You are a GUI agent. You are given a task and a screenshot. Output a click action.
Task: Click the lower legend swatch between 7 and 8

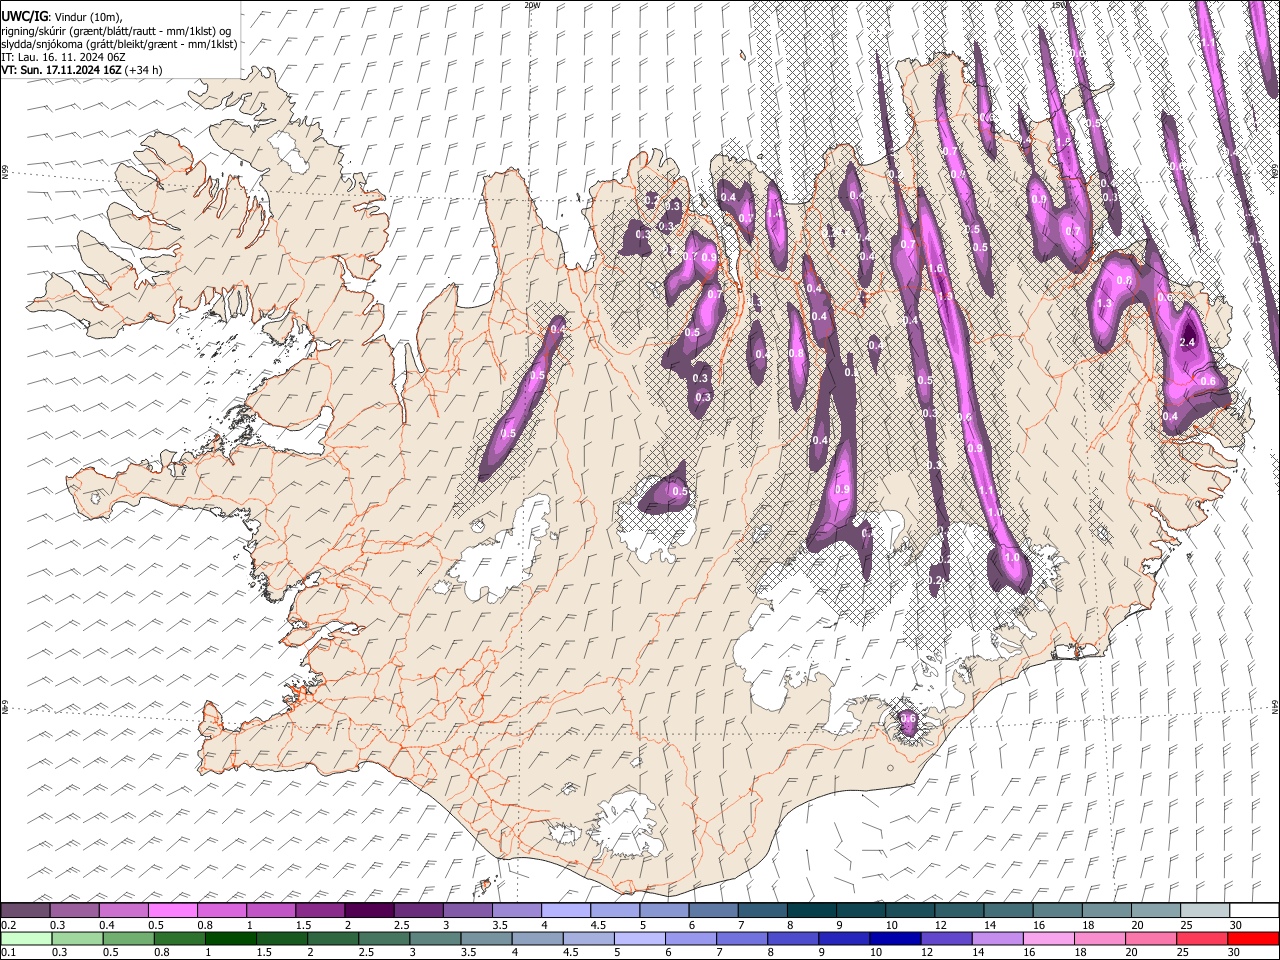(x=742, y=938)
